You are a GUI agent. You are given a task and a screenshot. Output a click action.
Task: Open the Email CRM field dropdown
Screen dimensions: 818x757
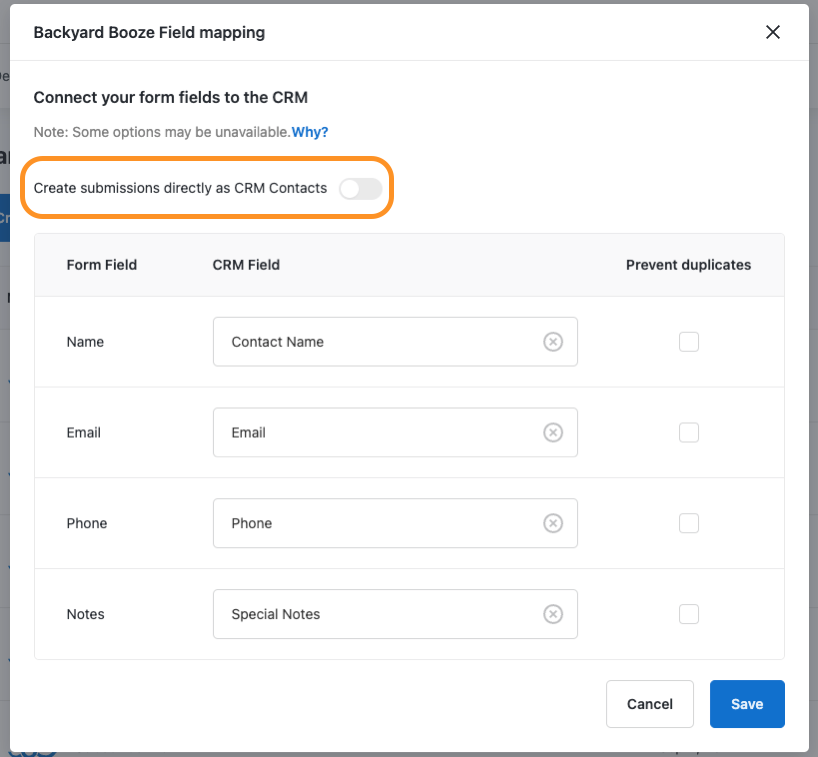[395, 432]
